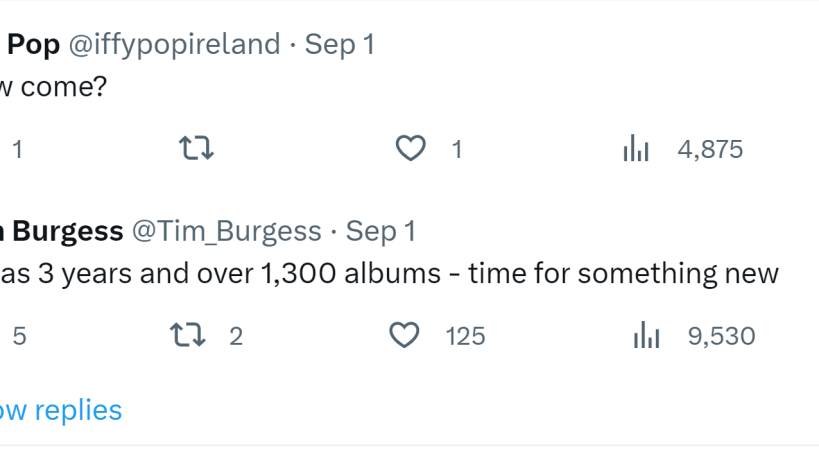Click reply count 5 on Burgess tweet

(x=19, y=336)
